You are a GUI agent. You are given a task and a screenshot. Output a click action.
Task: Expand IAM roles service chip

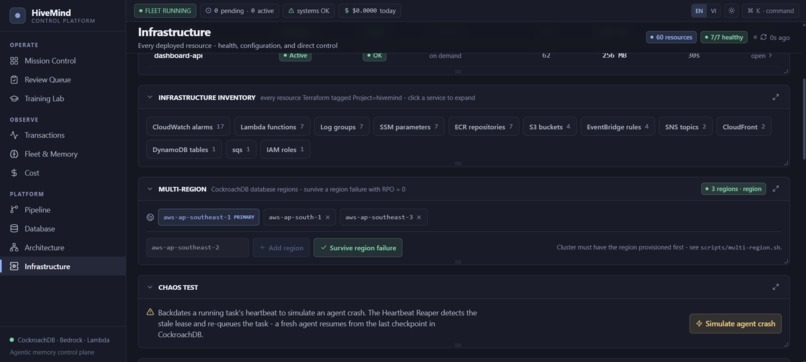(285, 149)
